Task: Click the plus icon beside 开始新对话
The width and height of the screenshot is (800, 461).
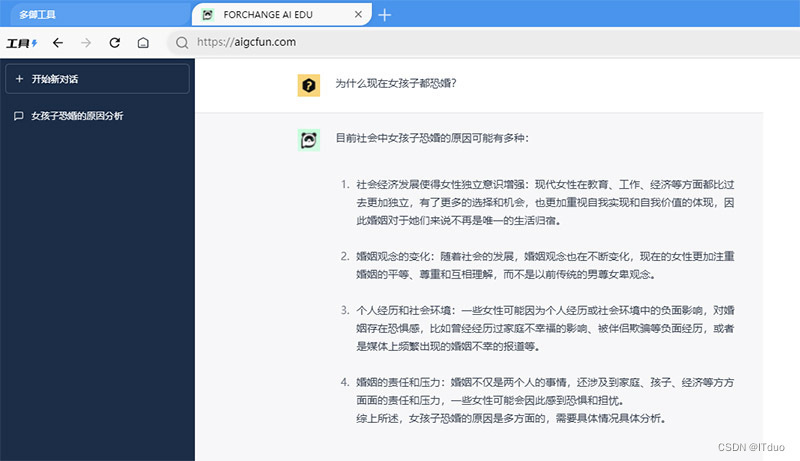Action: coord(19,79)
